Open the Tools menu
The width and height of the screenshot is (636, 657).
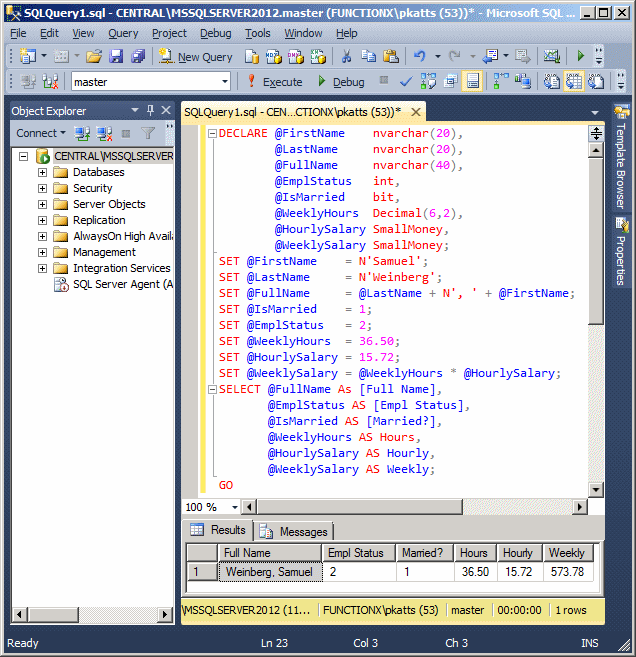coord(258,33)
